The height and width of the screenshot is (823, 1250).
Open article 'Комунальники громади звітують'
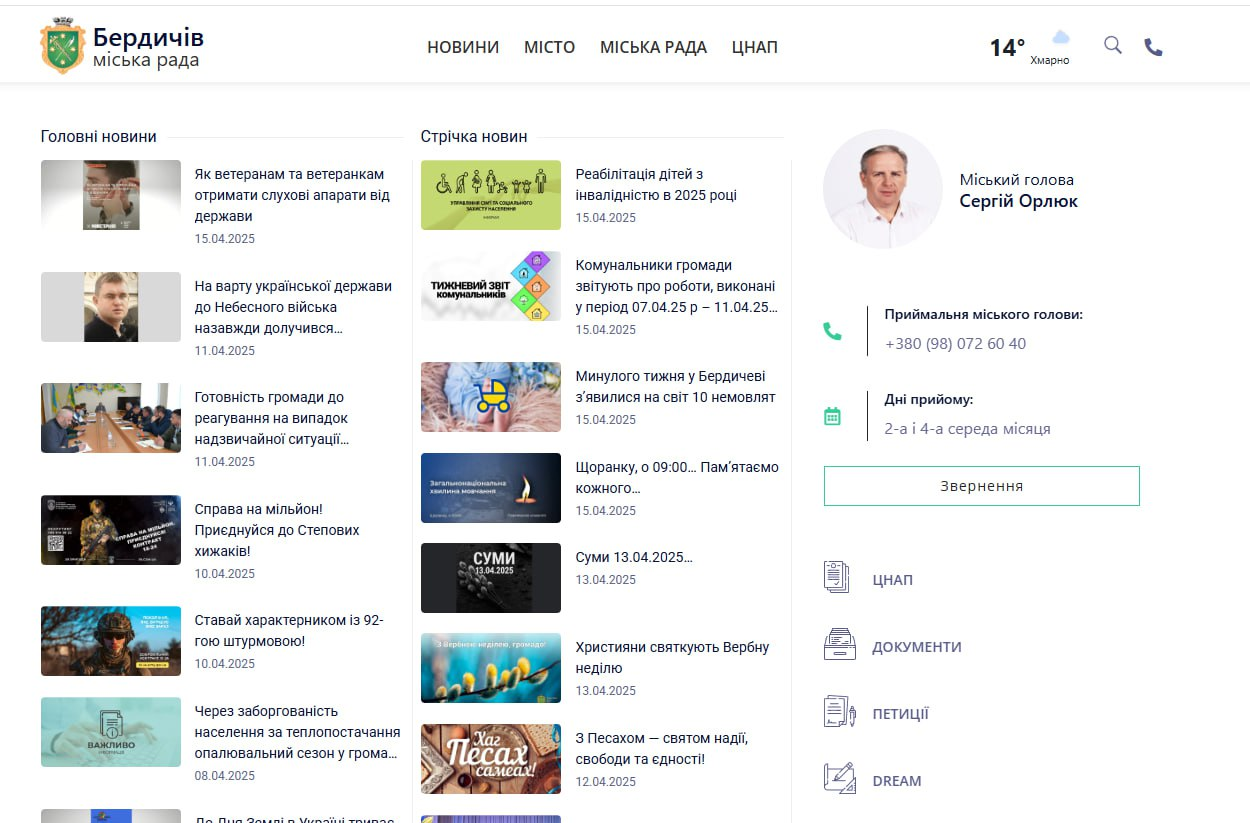tap(677, 286)
